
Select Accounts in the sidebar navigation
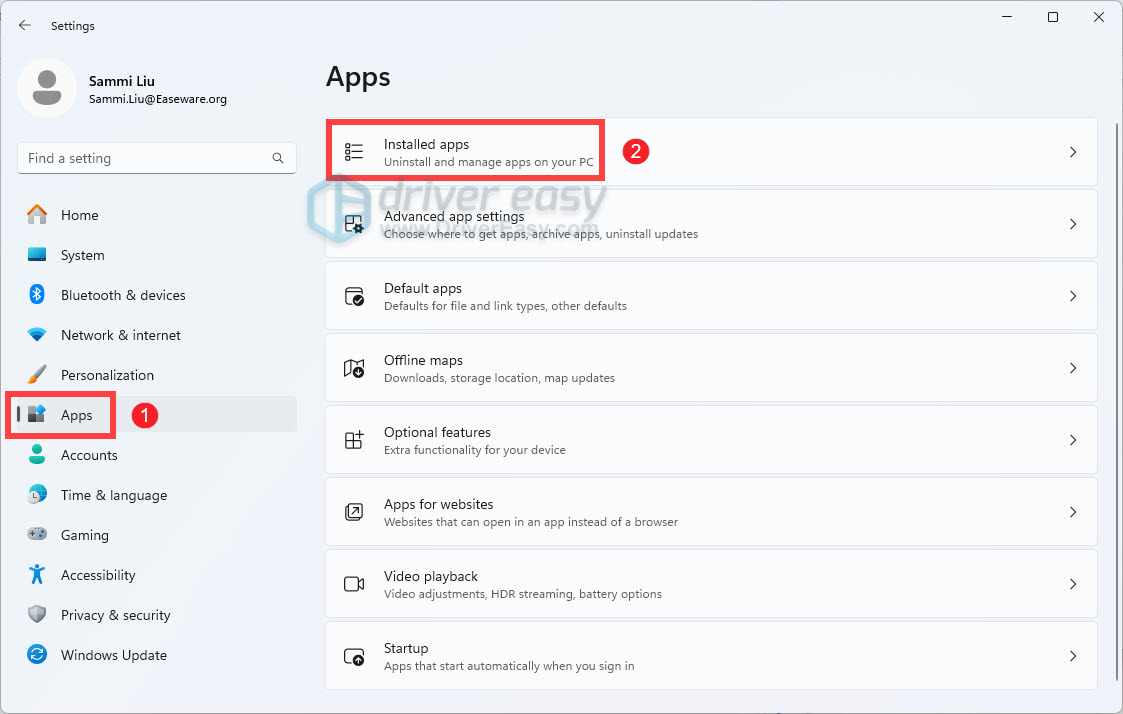click(x=90, y=454)
